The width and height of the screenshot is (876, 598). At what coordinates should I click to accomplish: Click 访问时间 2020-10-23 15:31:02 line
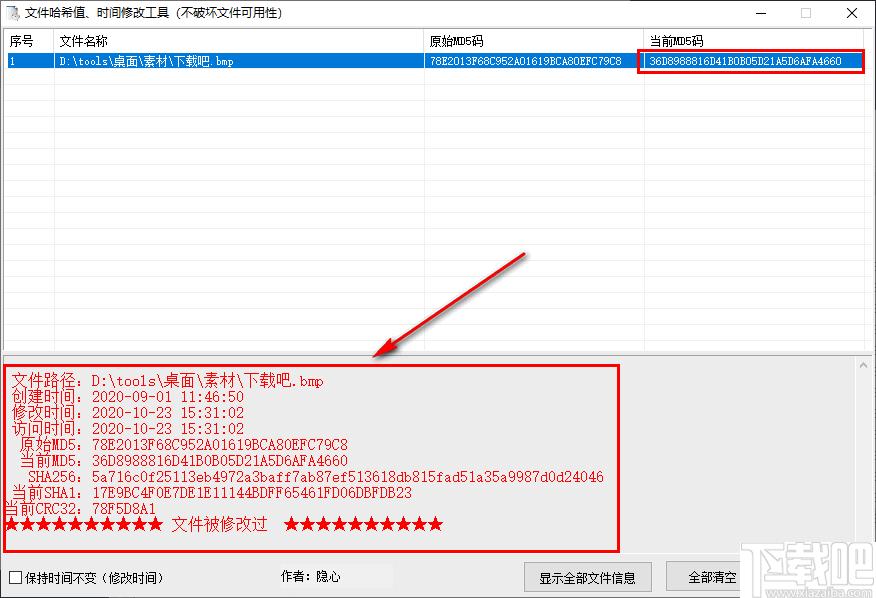(x=128, y=429)
